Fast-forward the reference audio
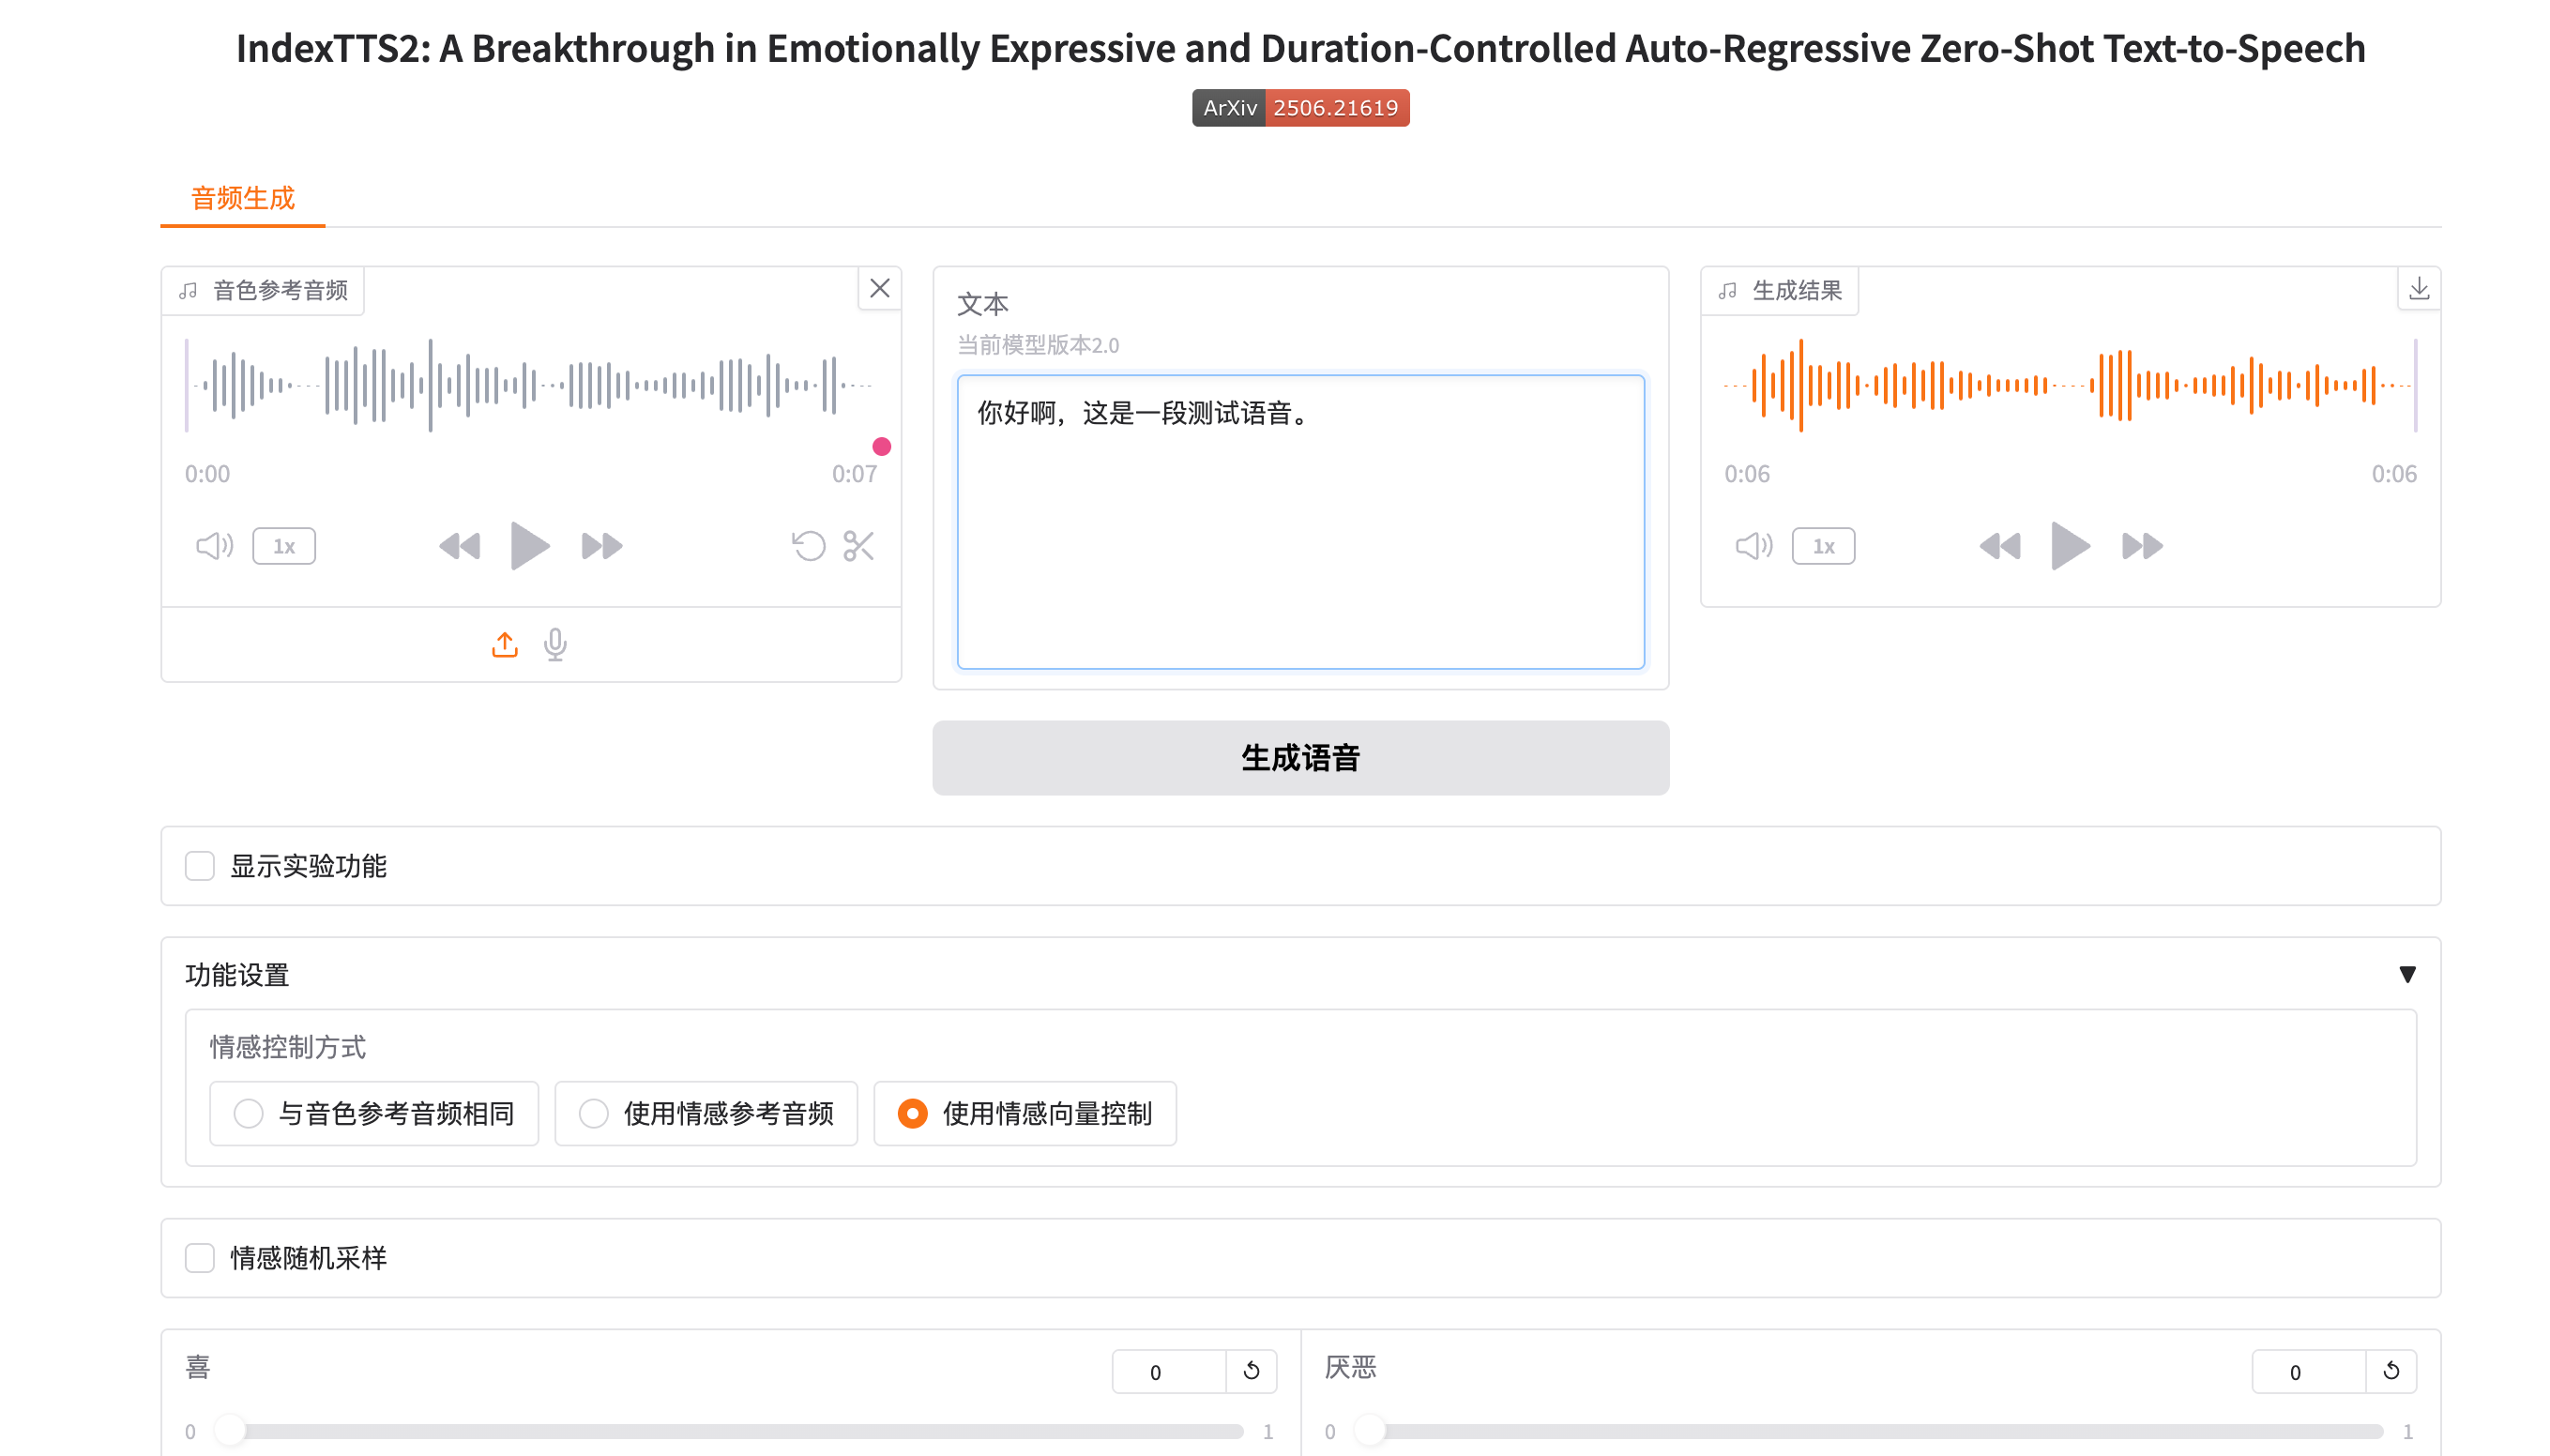Image resolution: width=2550 pixels, height=1456 pixels. point(602,546)
